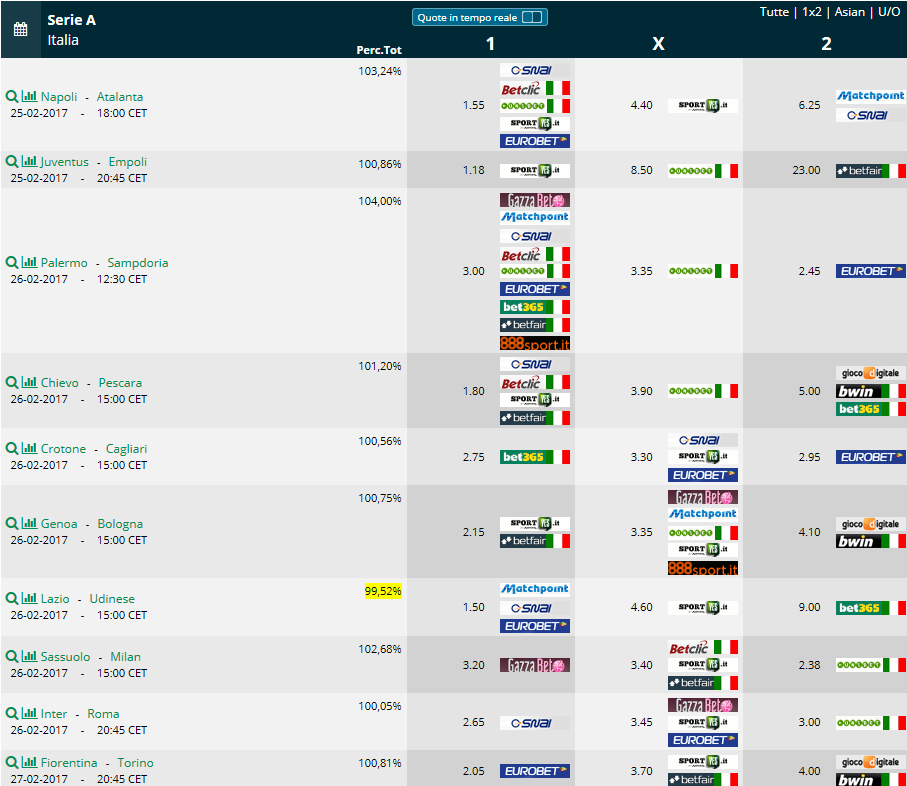The width and height of the screenshot is (907, 786).
Task: Click the 4.40 draw odds for Napoli - Atalanta
Action: pos(641,105)
